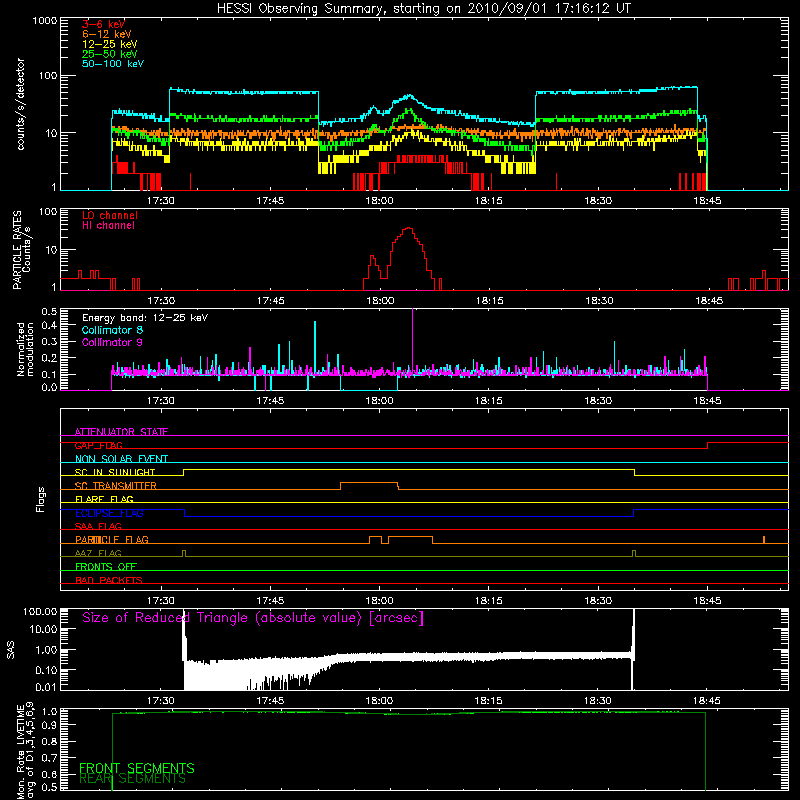Click 18:30 tick label under counts plot
The image size is (800, 800).
[598, 201]
